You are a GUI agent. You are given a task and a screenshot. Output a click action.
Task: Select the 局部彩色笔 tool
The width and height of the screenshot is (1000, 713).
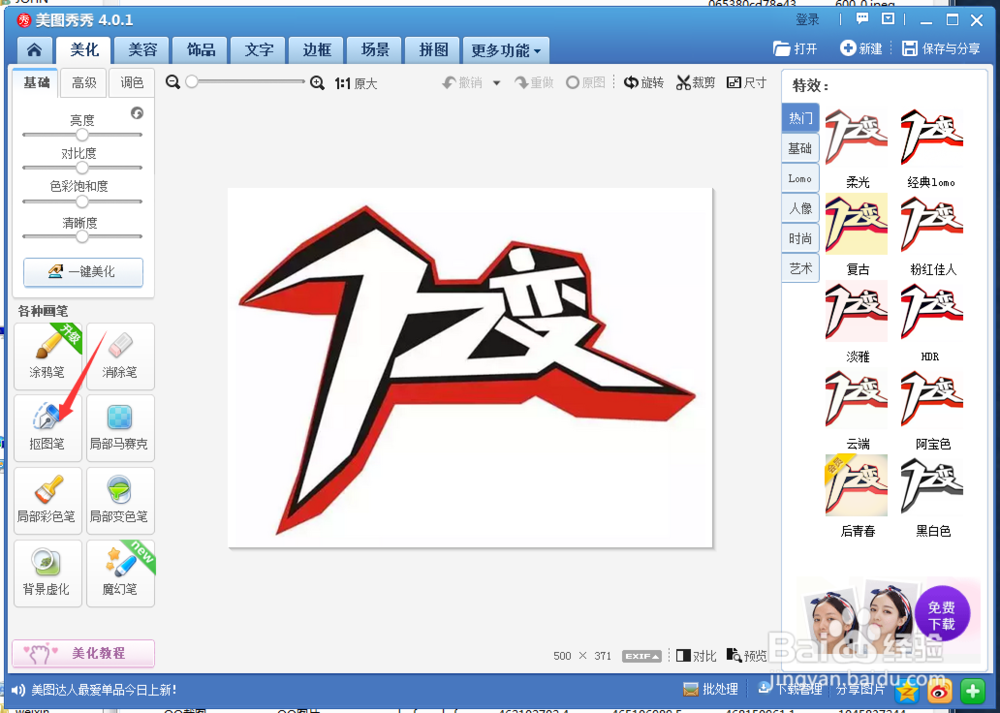[x=48, y=500]
